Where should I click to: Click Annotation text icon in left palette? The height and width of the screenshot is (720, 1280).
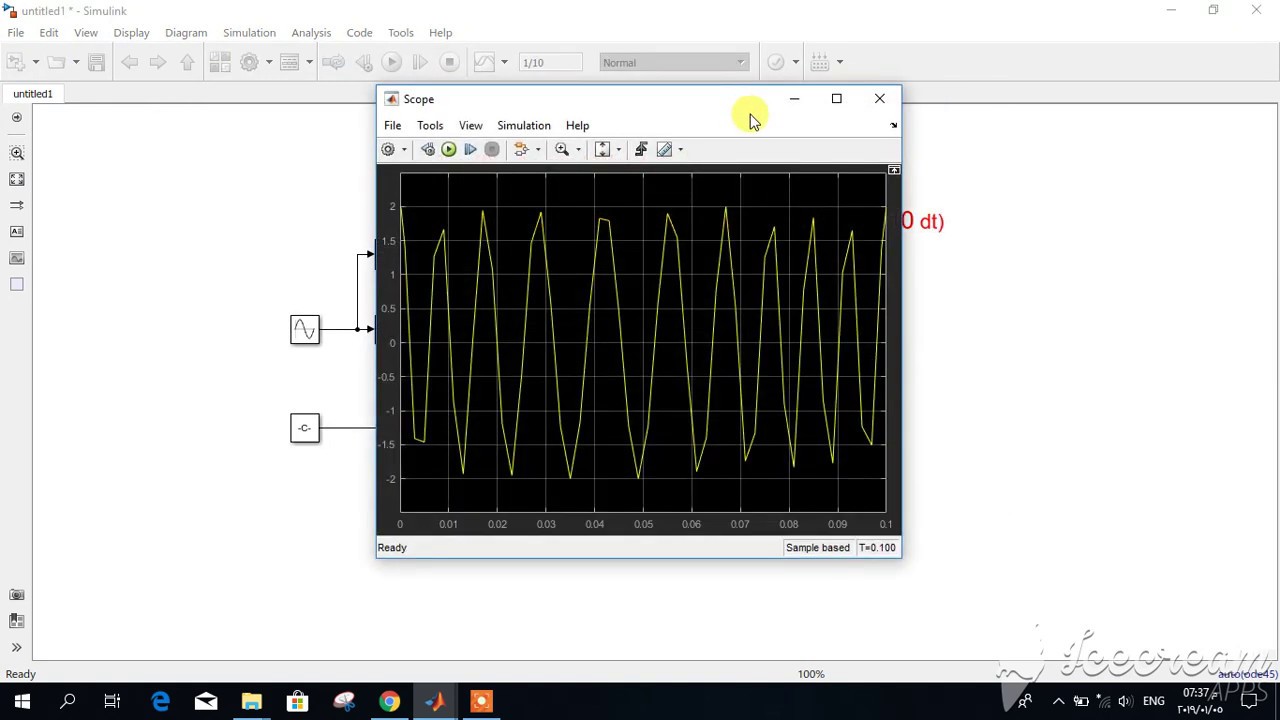pyautogui.click(x=16, y=231)
